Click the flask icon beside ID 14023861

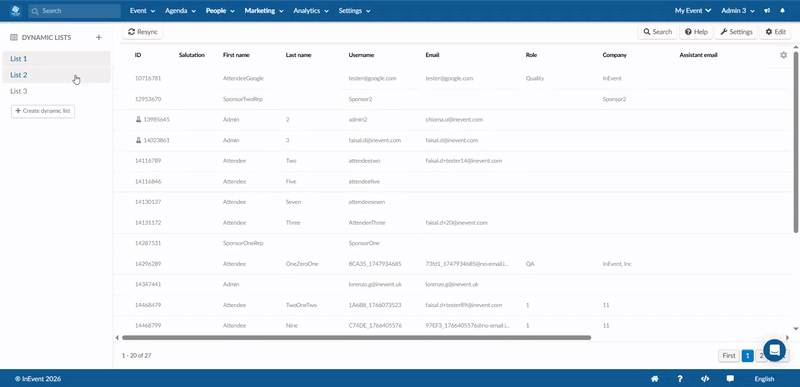(138, 140)
